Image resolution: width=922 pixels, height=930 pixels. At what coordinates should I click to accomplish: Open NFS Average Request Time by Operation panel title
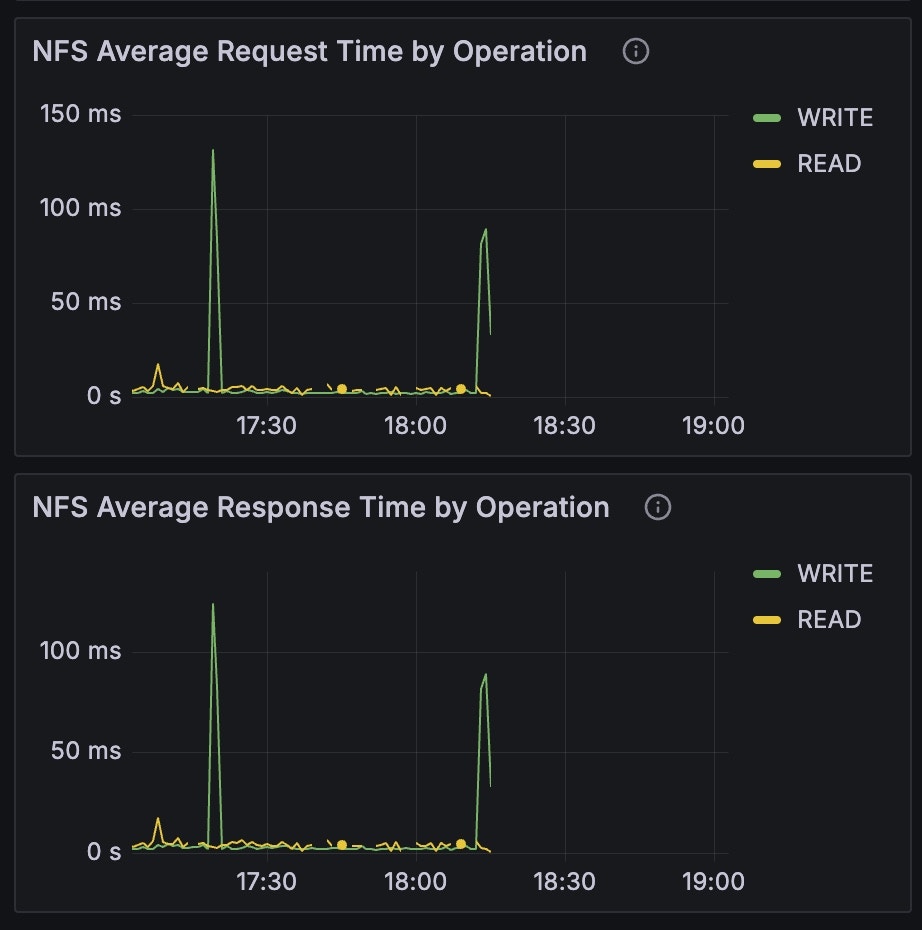(310, 51)
